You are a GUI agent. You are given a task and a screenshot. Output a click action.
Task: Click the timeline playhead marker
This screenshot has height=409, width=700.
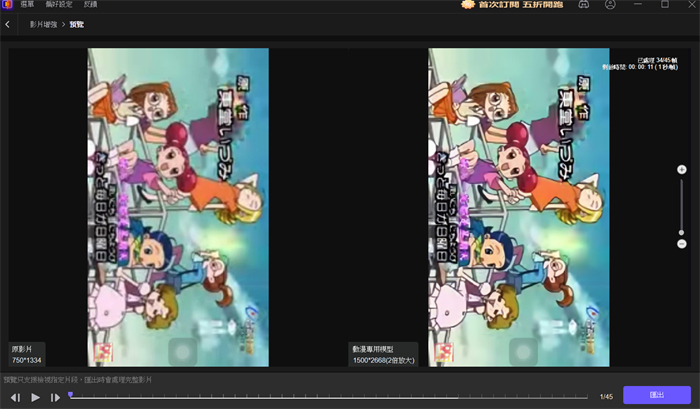click(71, 395)
